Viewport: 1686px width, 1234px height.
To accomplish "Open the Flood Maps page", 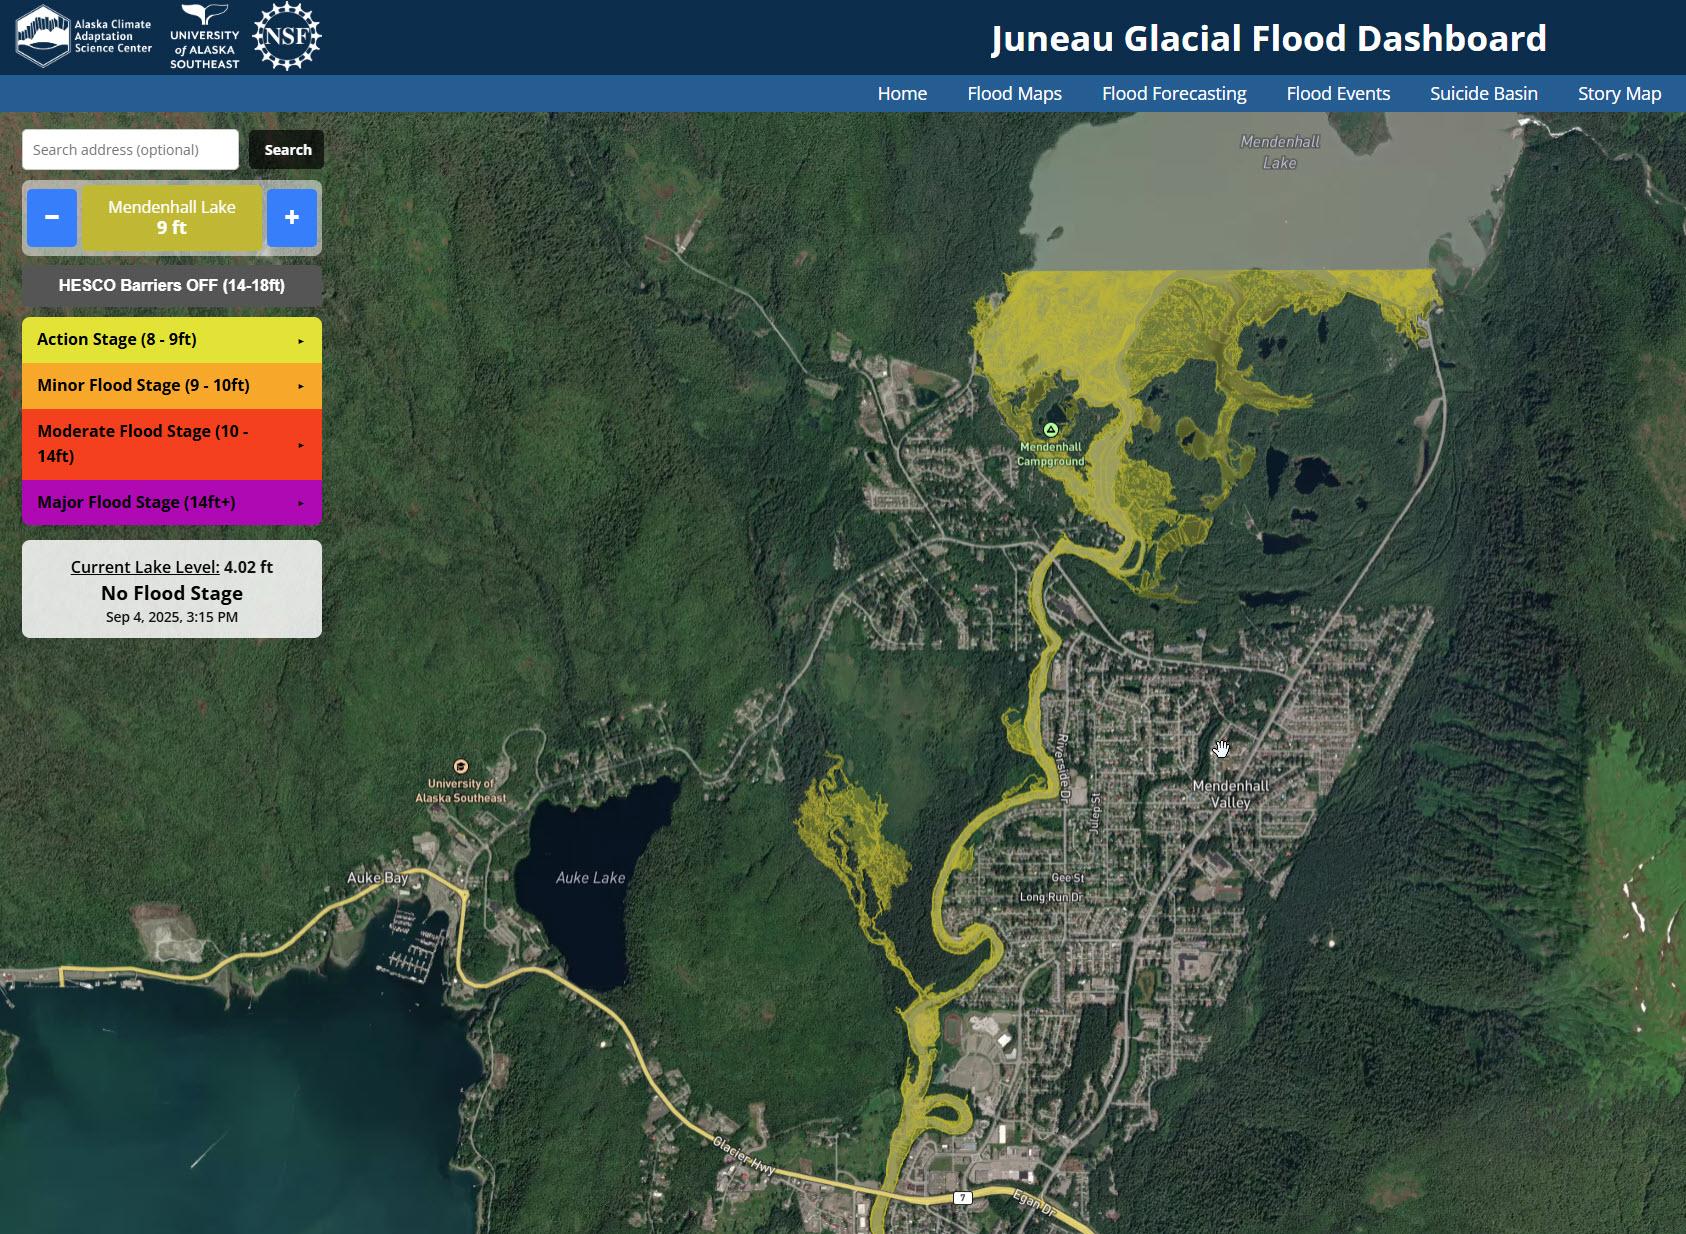I will tap(1014, 94).
